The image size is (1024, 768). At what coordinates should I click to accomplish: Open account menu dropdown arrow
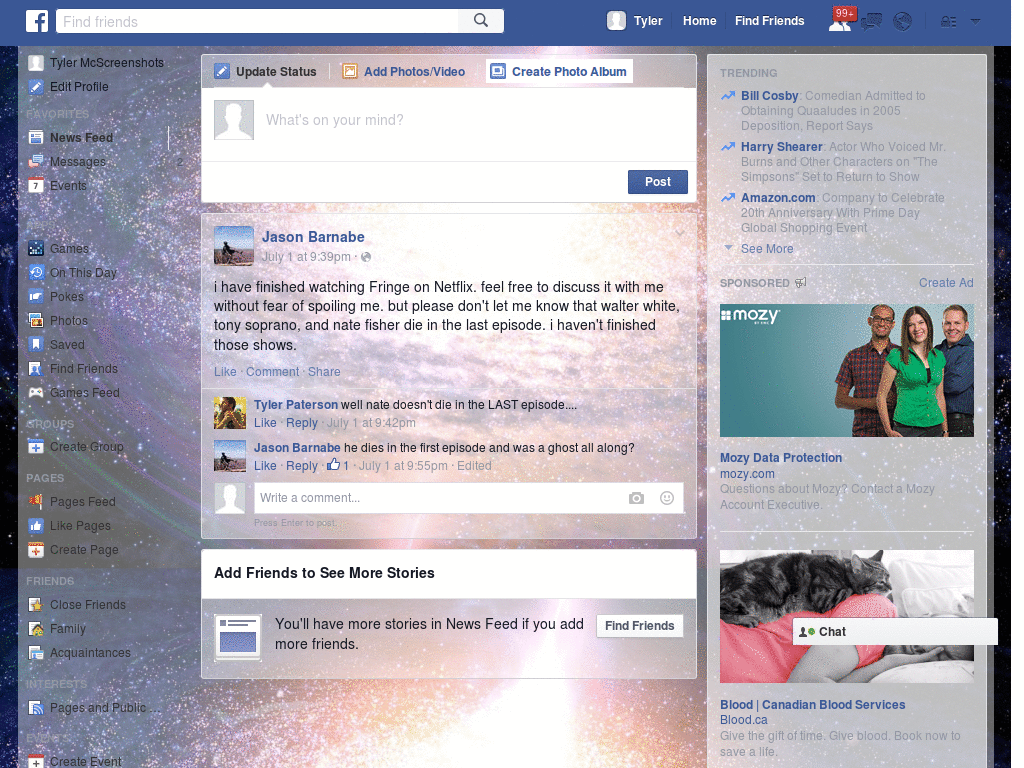coord(976,22)
